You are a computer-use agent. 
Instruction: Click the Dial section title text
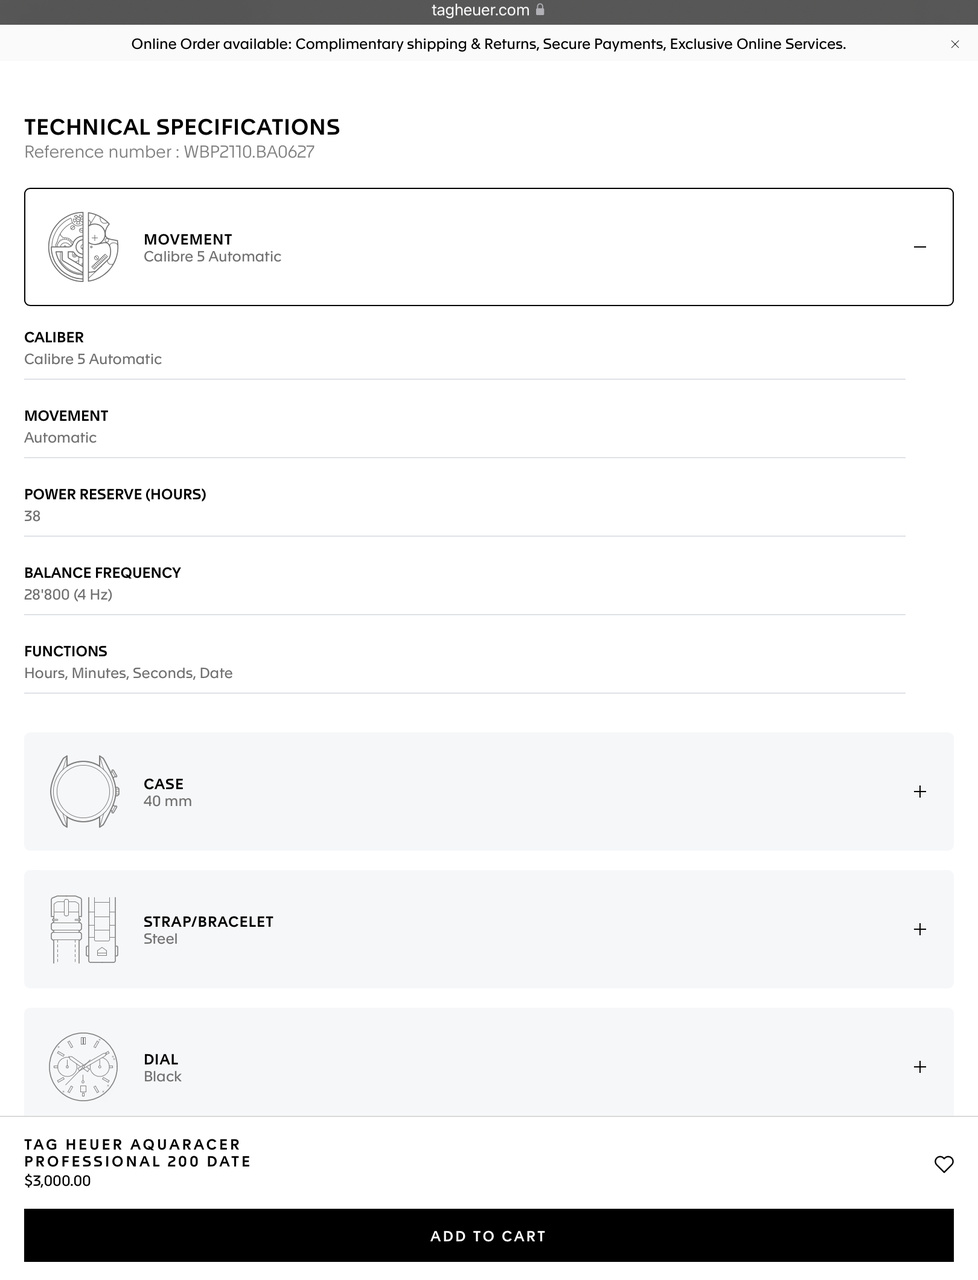[x=161, y=1059]
